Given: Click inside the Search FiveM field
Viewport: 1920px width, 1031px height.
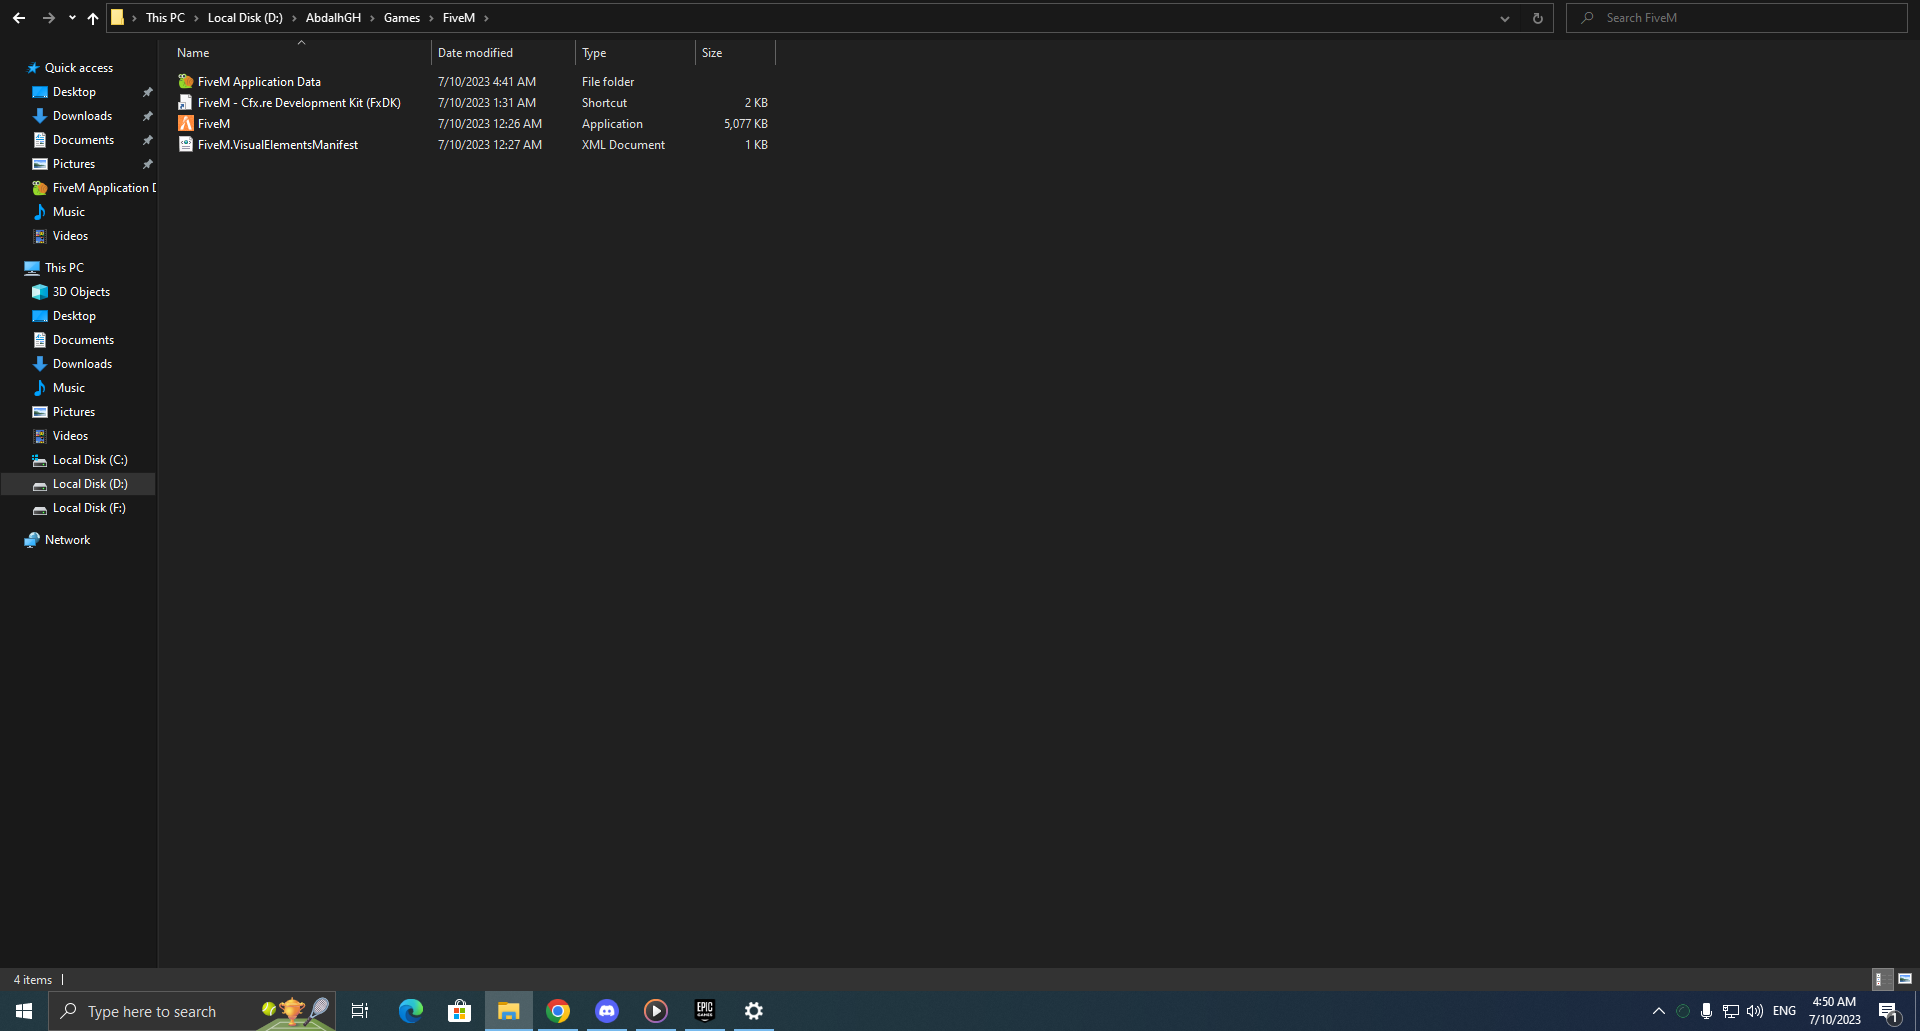Looking at the screenshot, I should (1700, 17).
